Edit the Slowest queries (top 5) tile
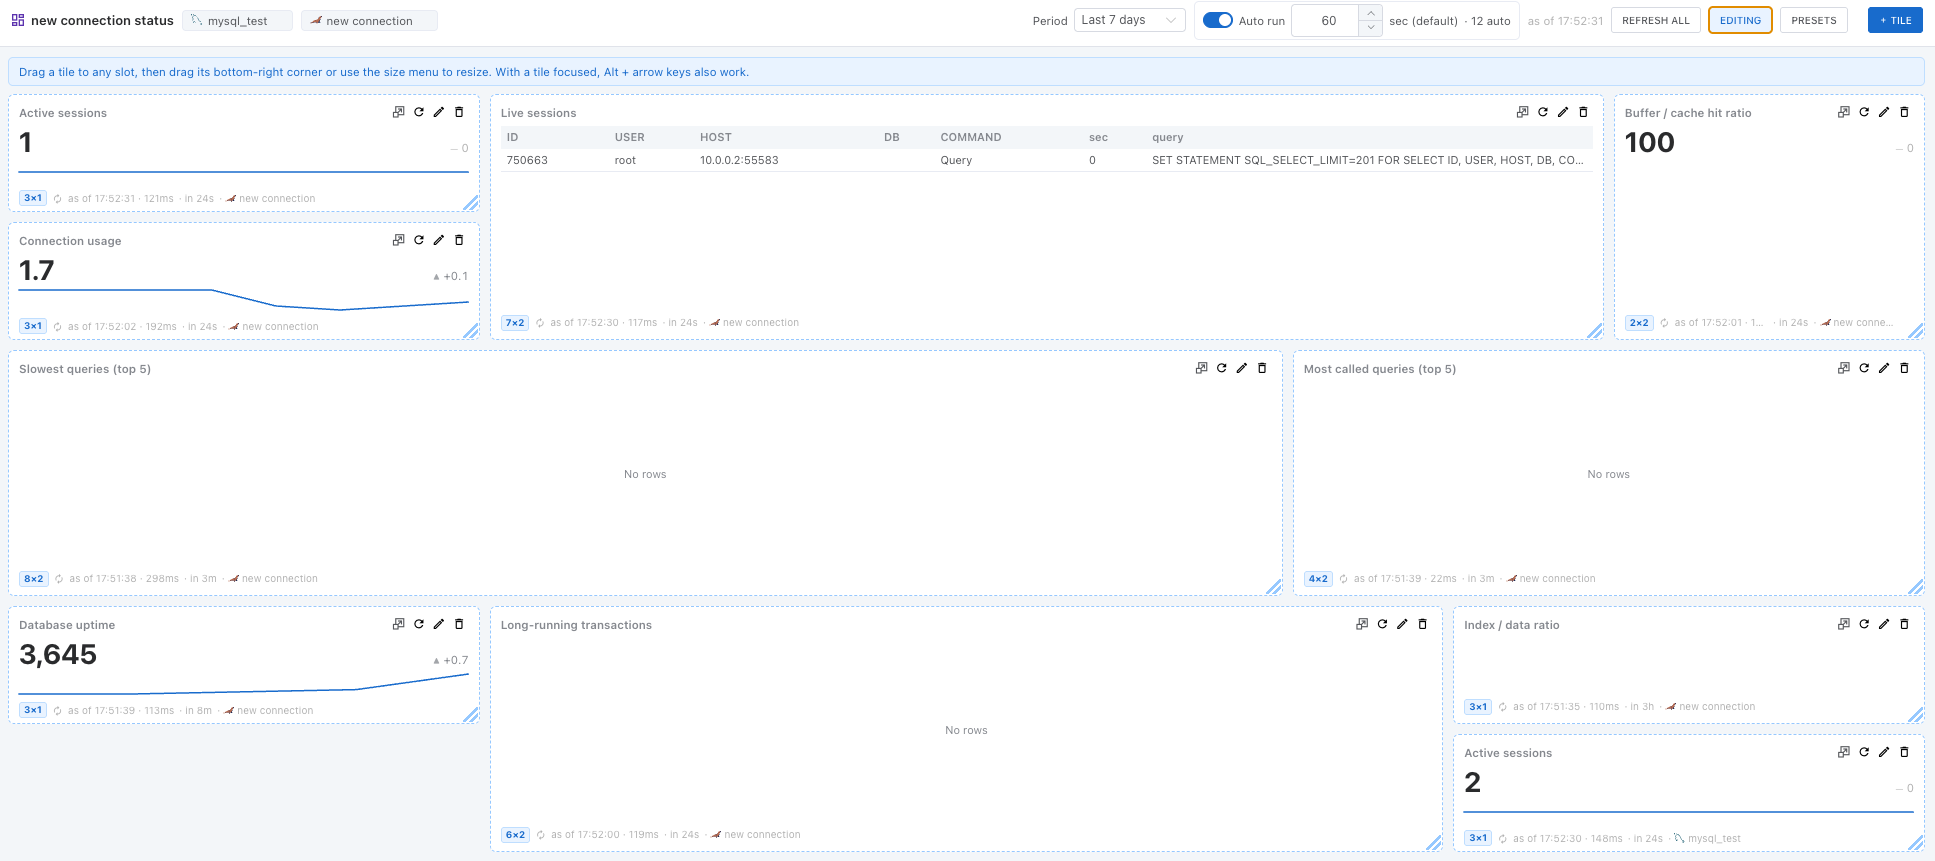 click(1242, 368)
